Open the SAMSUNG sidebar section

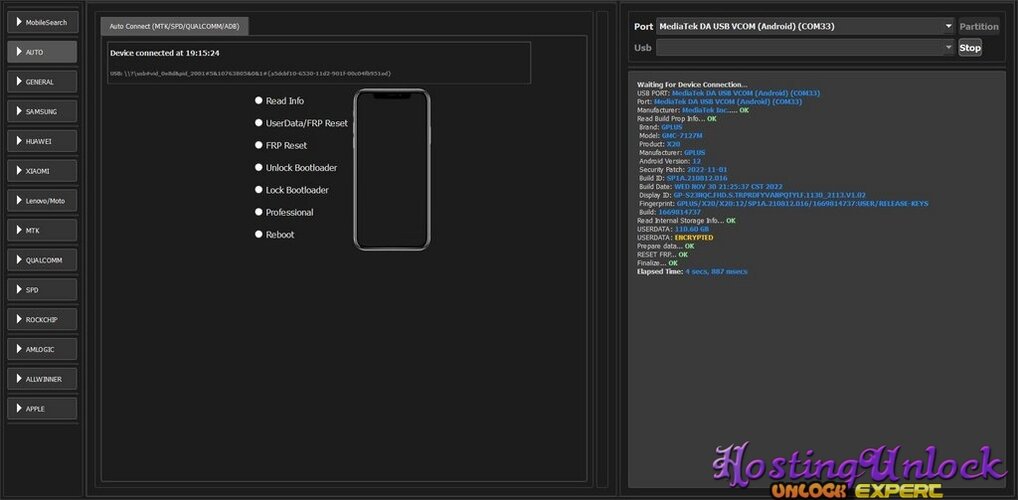coord(42,112)
